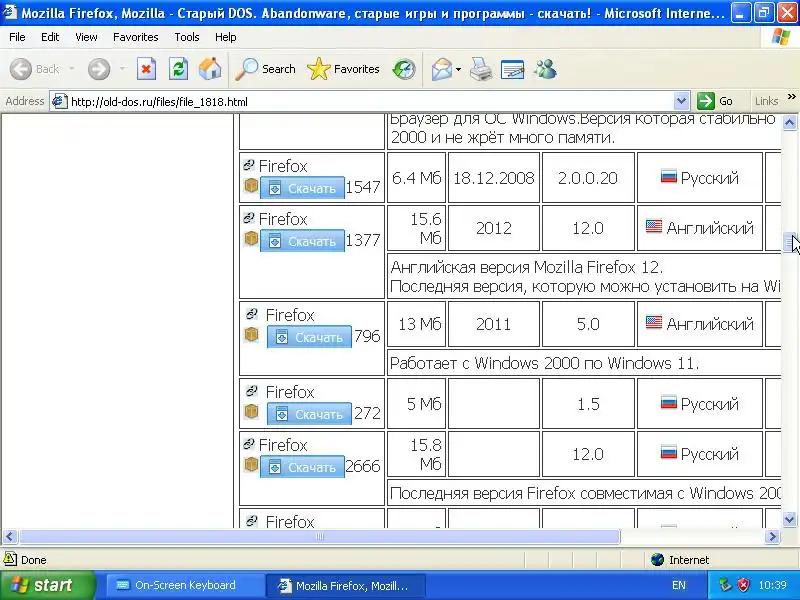This screenshot has height=600, width=800.
Task: Click the package box icon in 1547 row
Action: (251, 185)
